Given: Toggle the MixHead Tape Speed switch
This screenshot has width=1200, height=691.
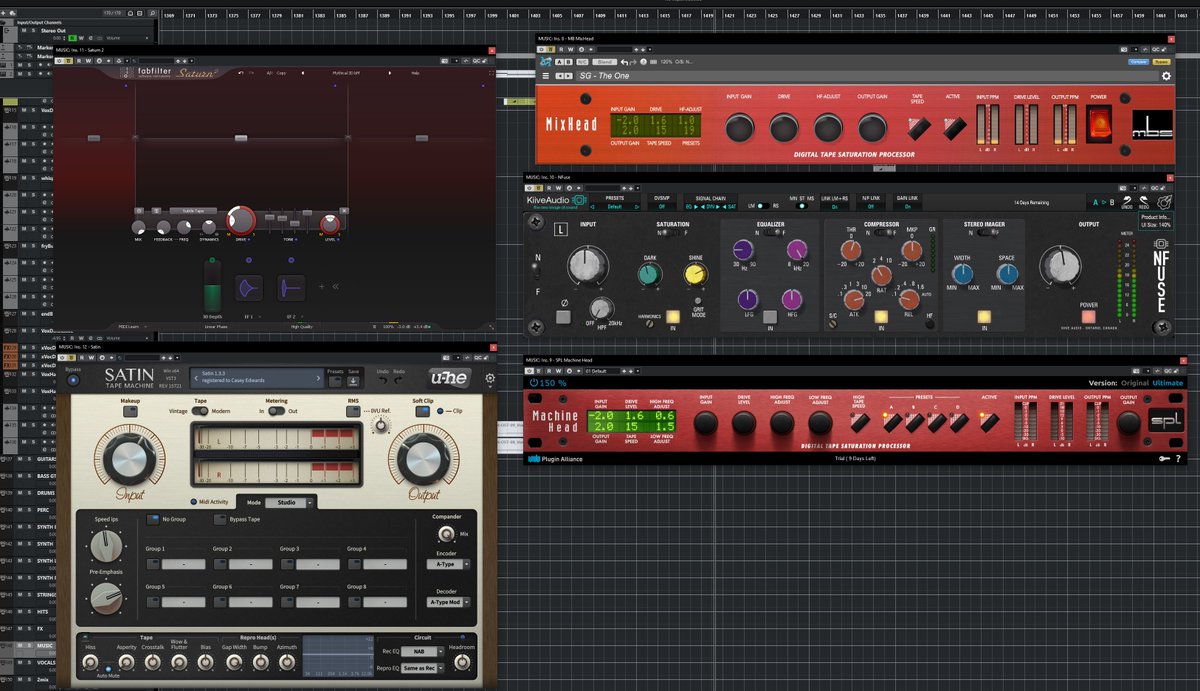Looking at the screenshot, I should click(917, 128).
